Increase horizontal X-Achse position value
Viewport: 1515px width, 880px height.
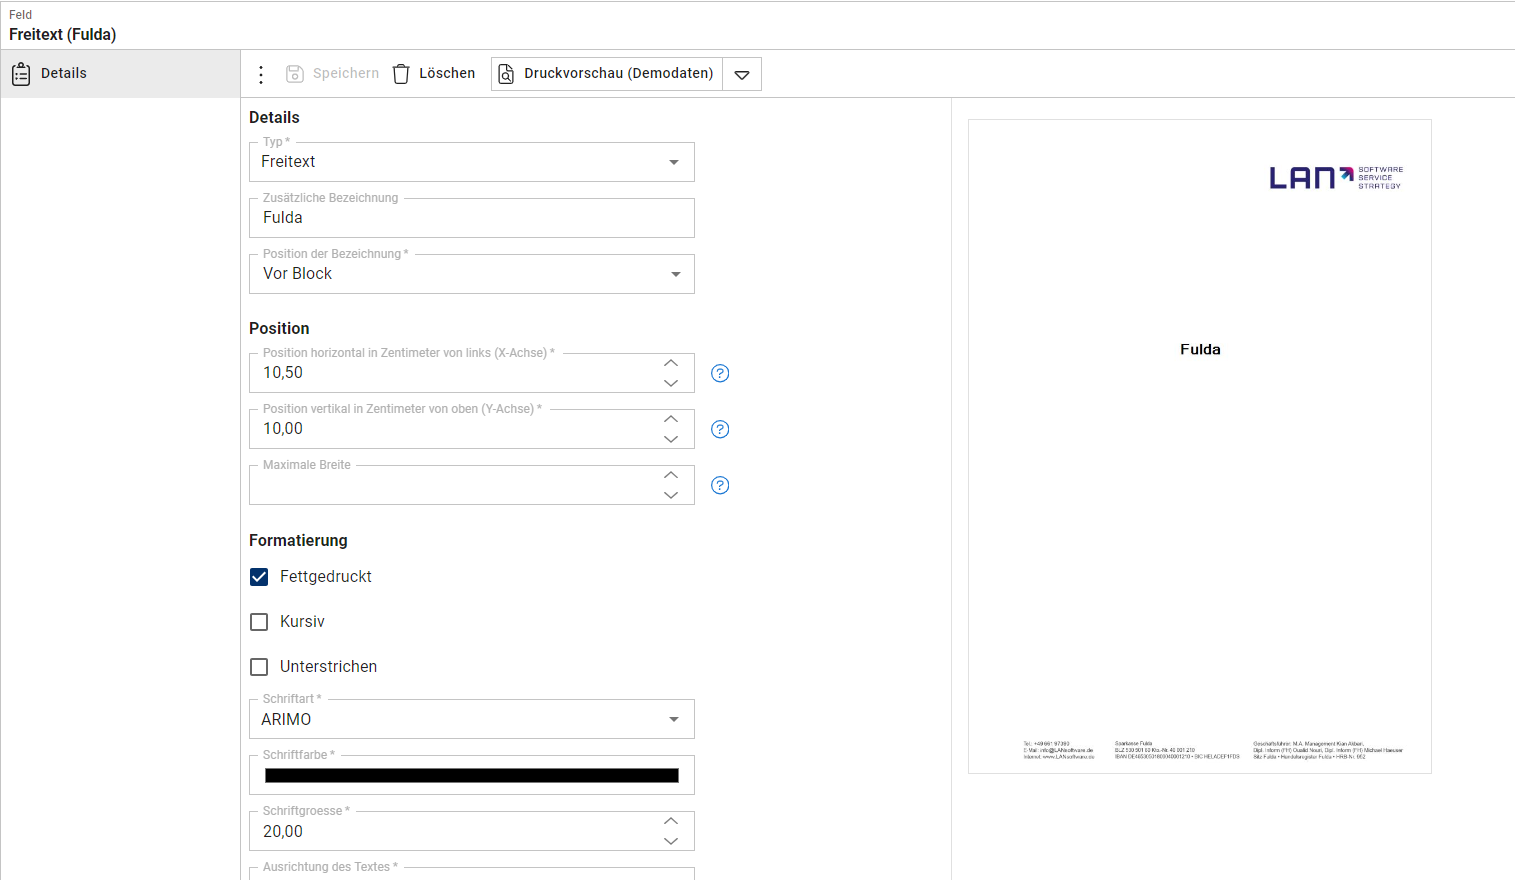(671, 363)
